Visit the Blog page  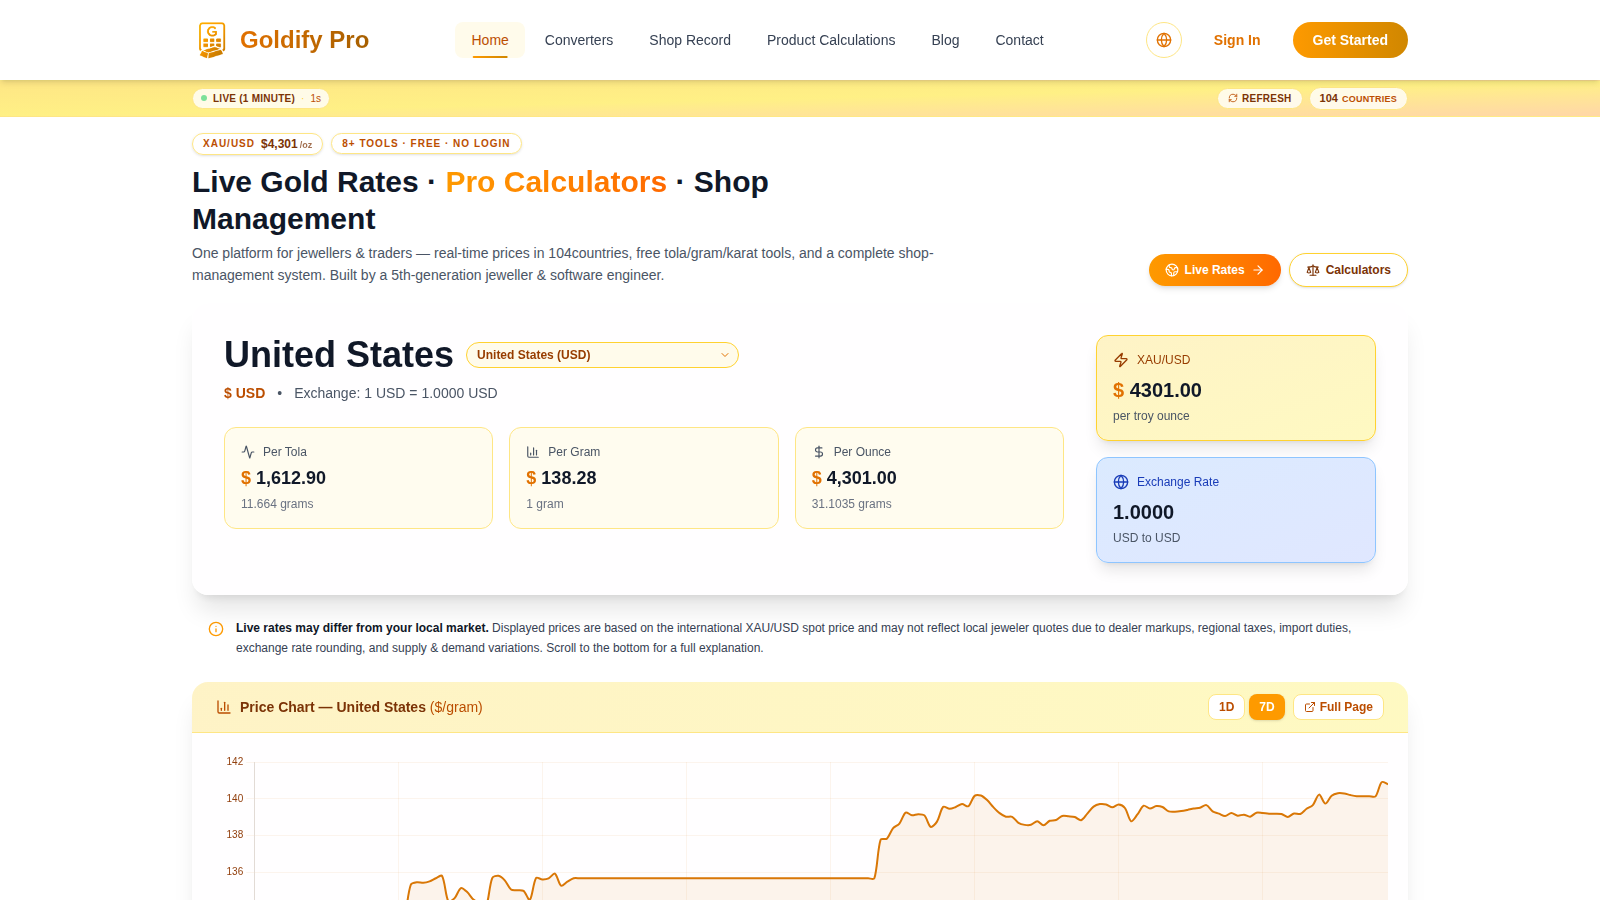[945, 40]
